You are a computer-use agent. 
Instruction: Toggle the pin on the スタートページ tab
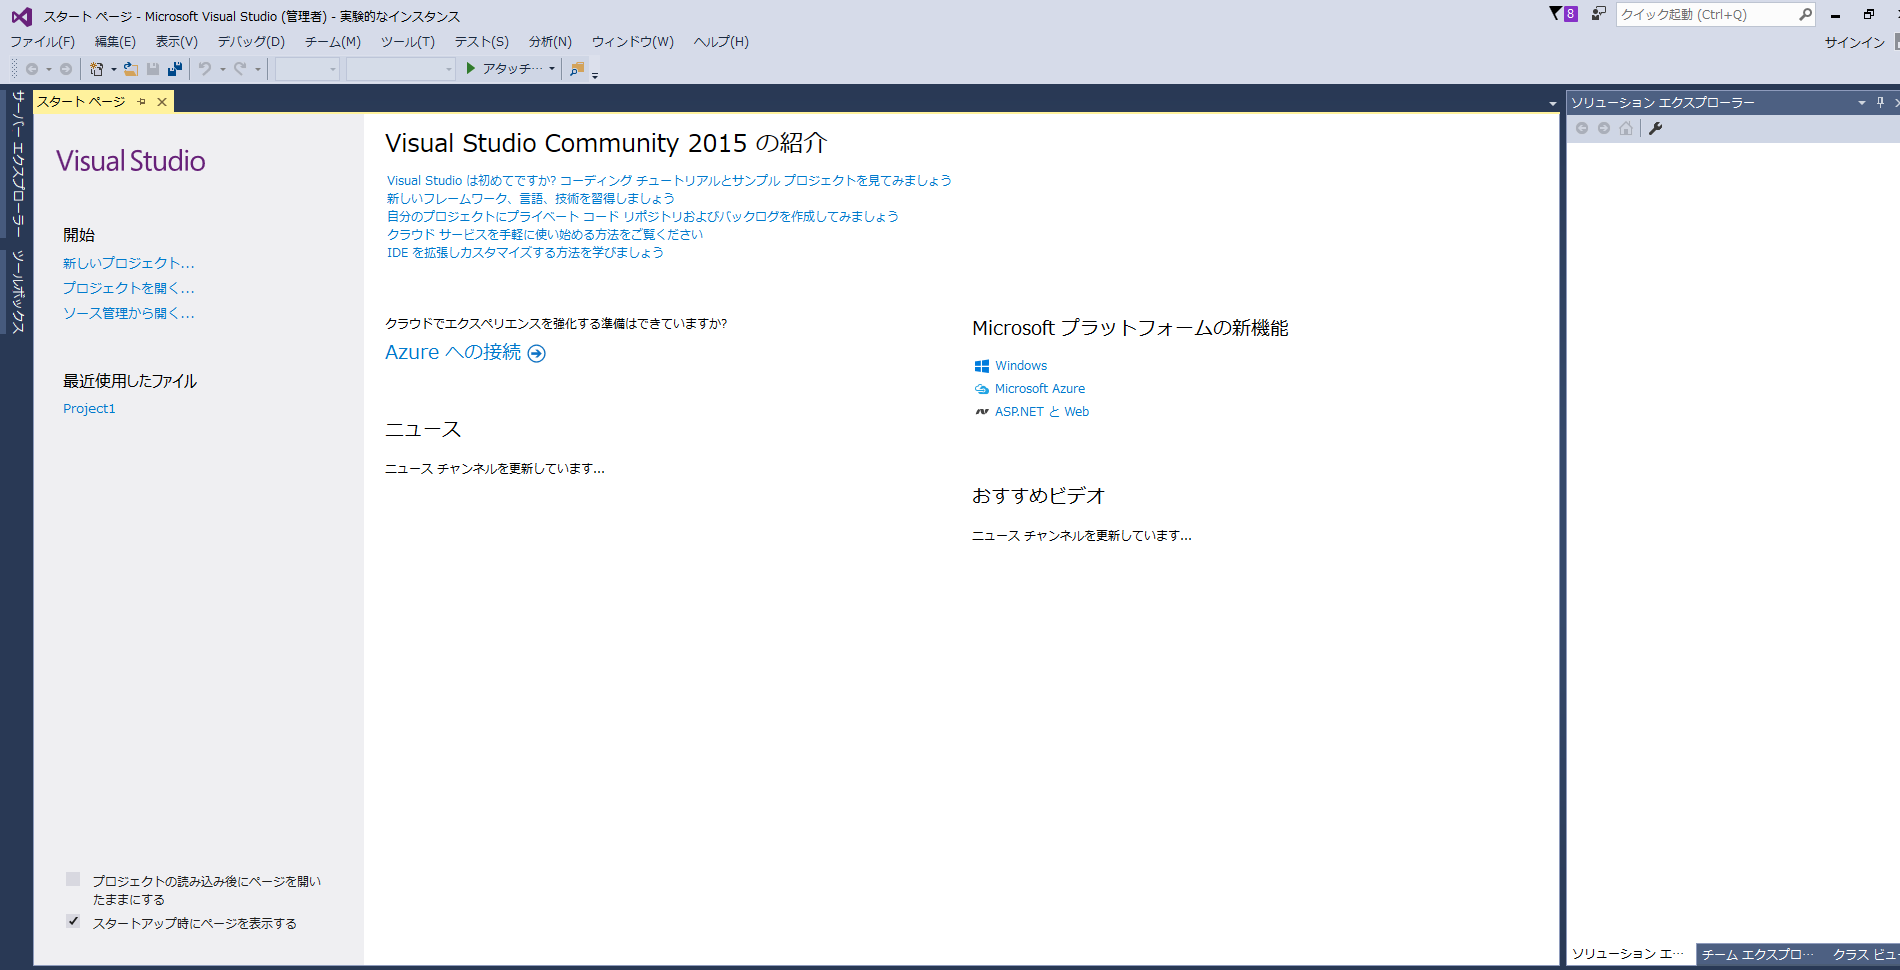click(x=143, y=101)
